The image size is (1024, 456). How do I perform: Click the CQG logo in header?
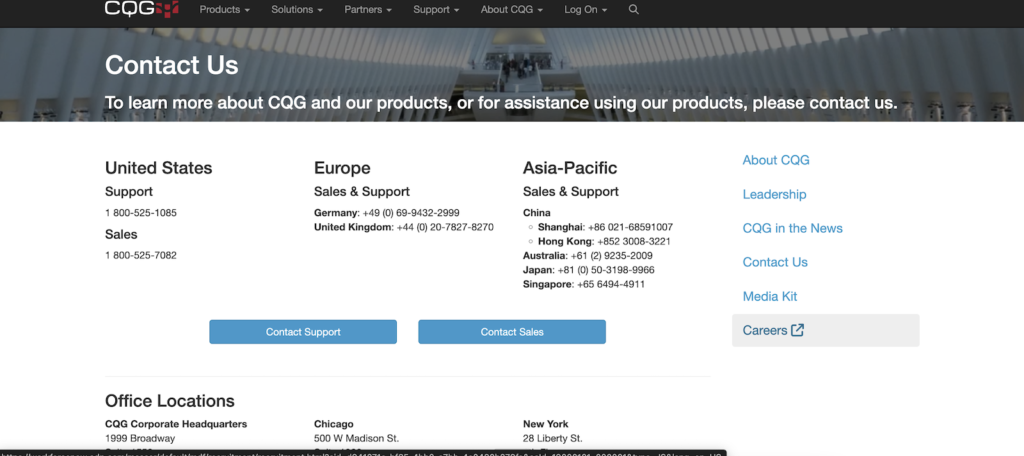coord(141,10)
